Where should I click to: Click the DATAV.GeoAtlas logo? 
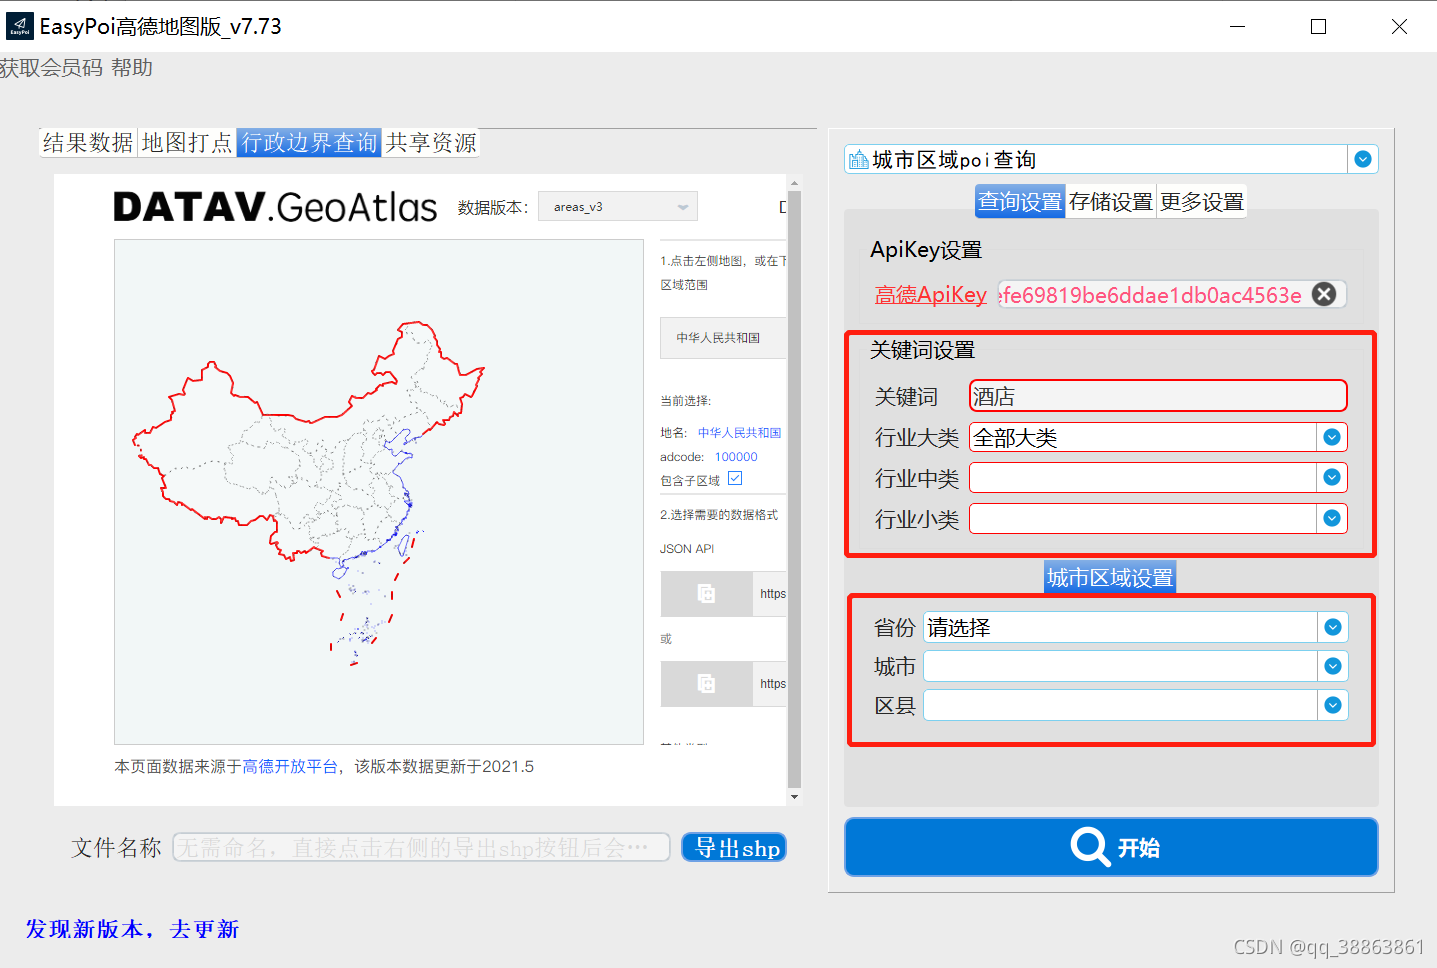(x=275, y=207)
